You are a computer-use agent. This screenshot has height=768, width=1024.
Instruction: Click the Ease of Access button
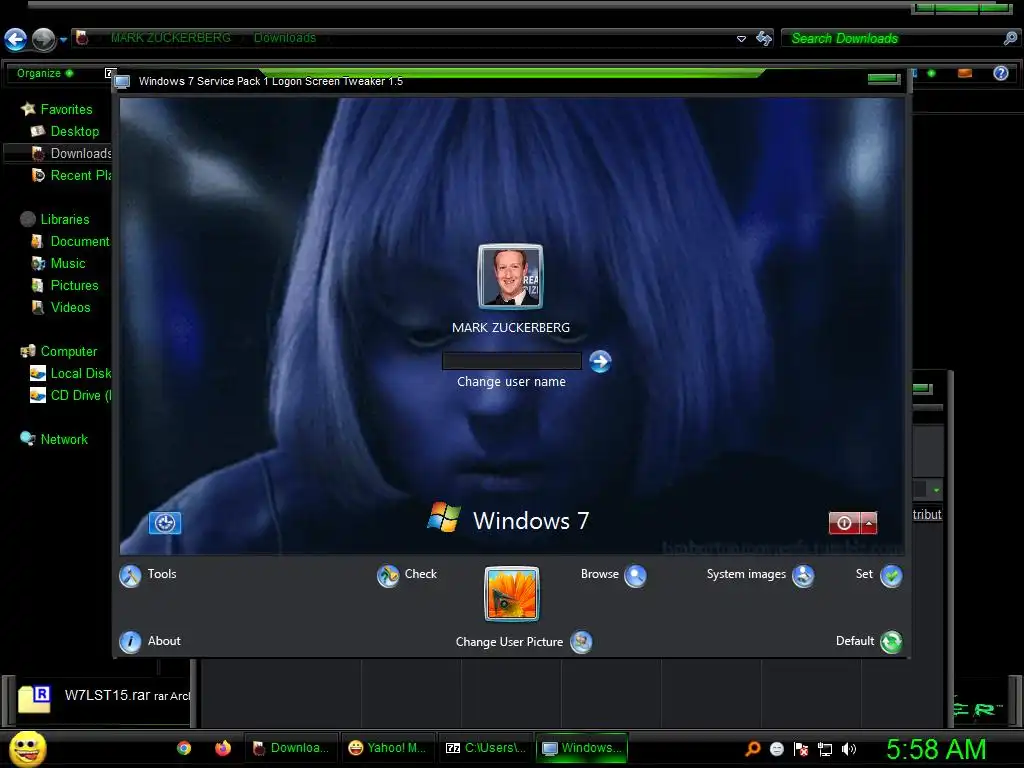tap(165, 522)
